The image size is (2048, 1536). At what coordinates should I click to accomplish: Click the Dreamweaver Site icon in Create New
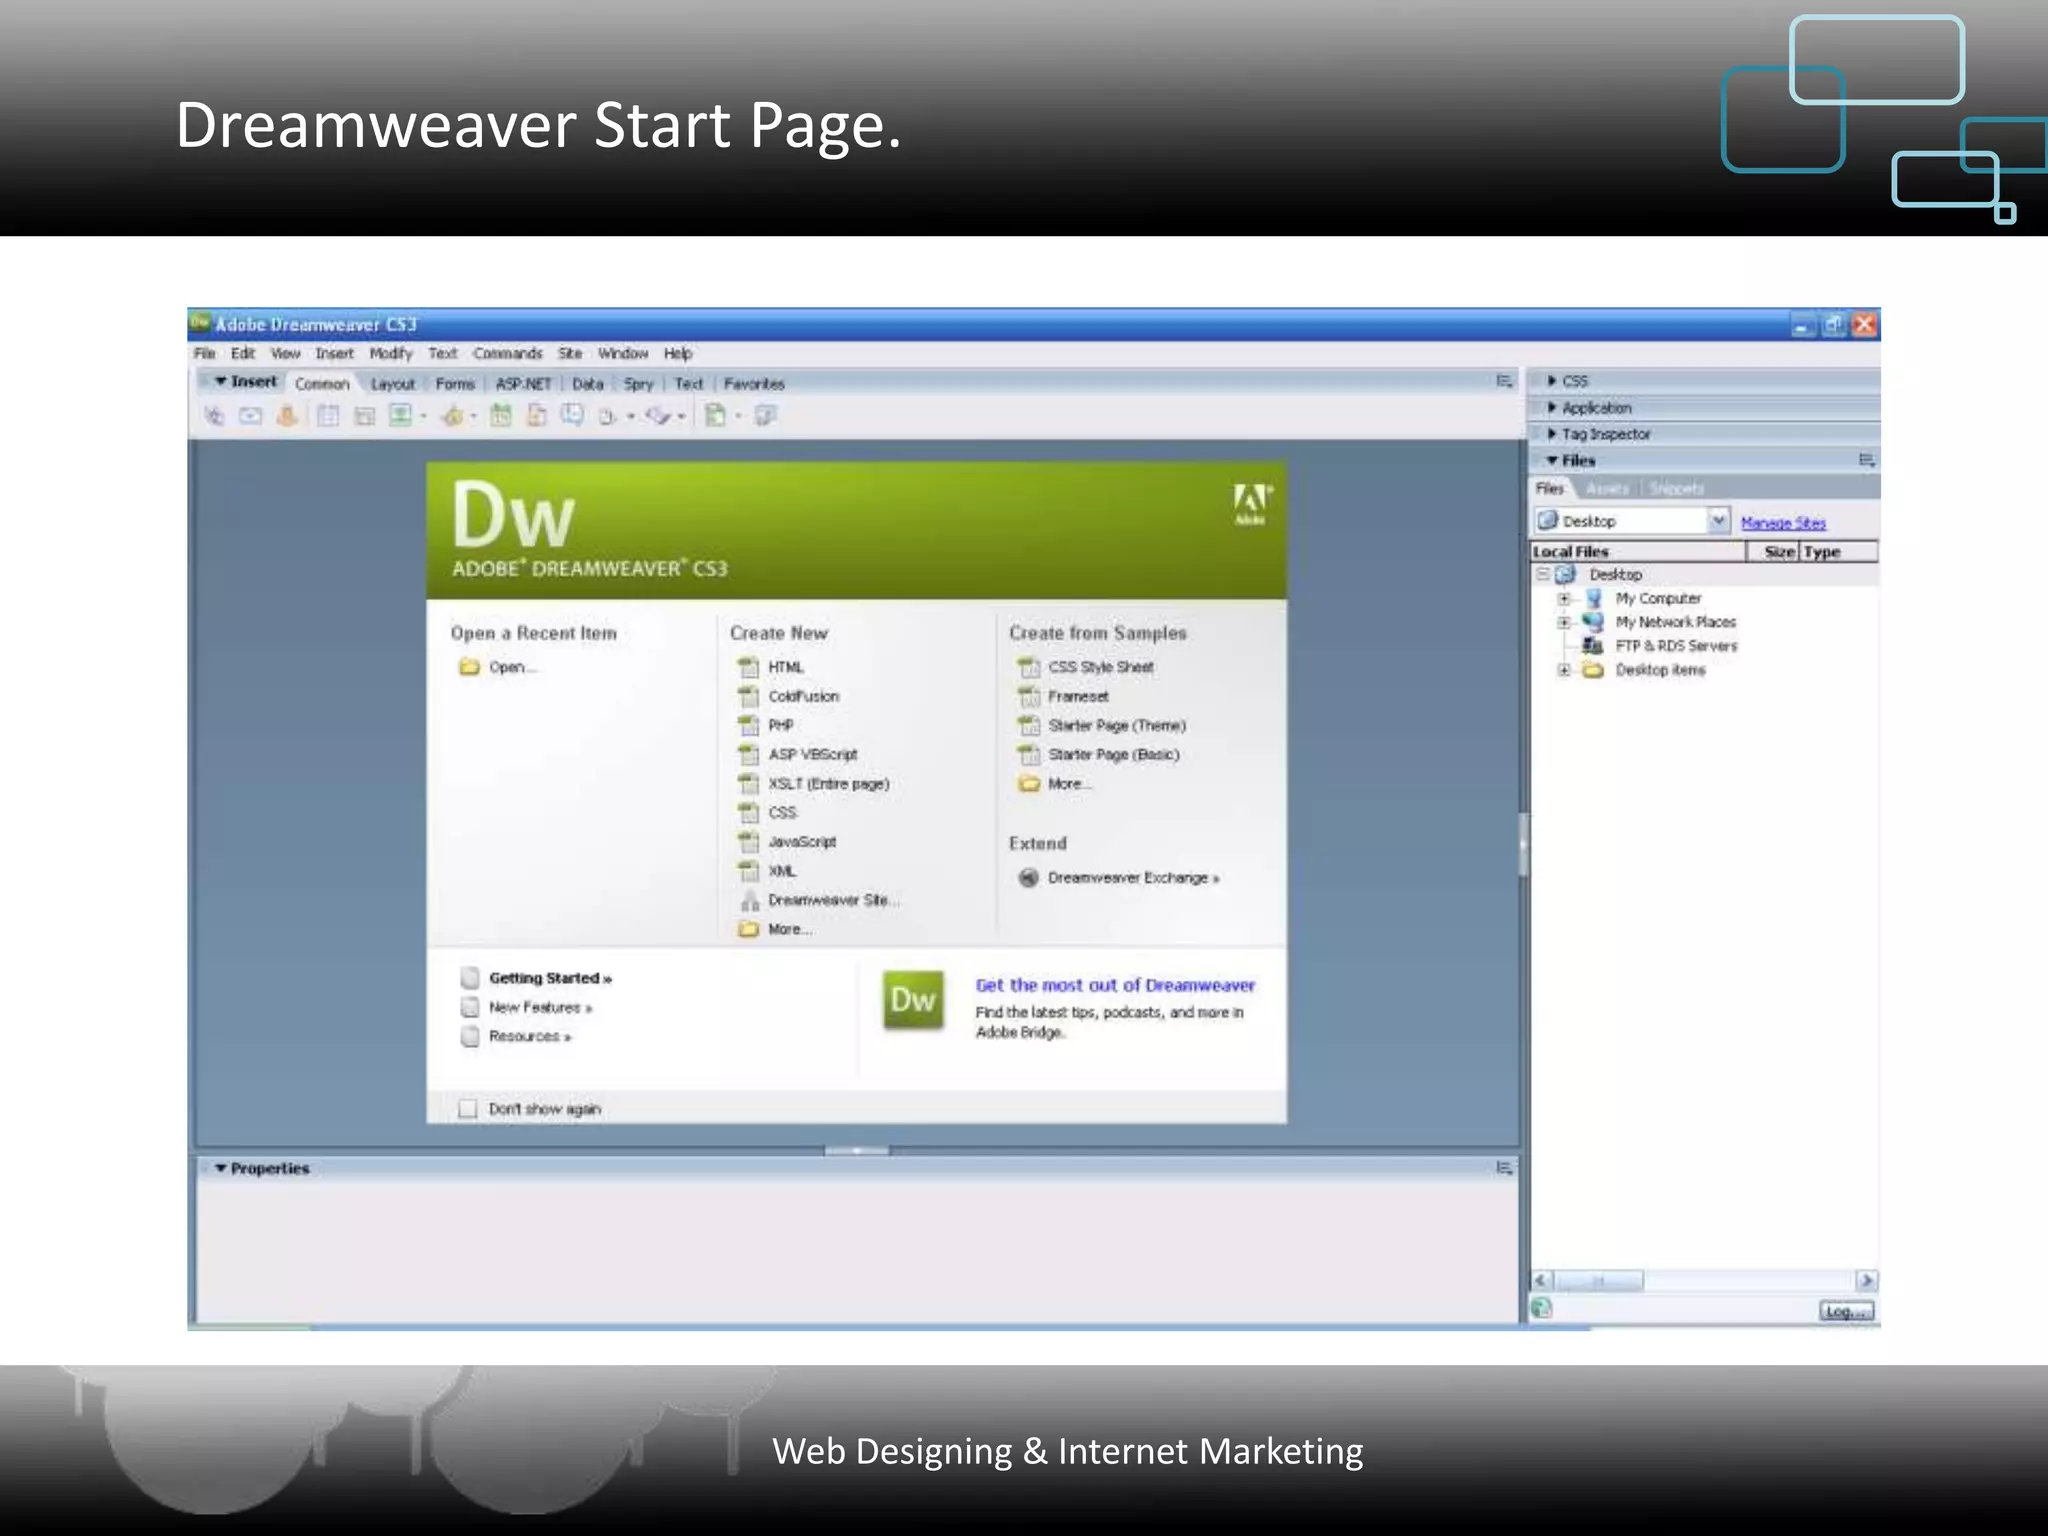pyautogui.click(x=749, y=901)
